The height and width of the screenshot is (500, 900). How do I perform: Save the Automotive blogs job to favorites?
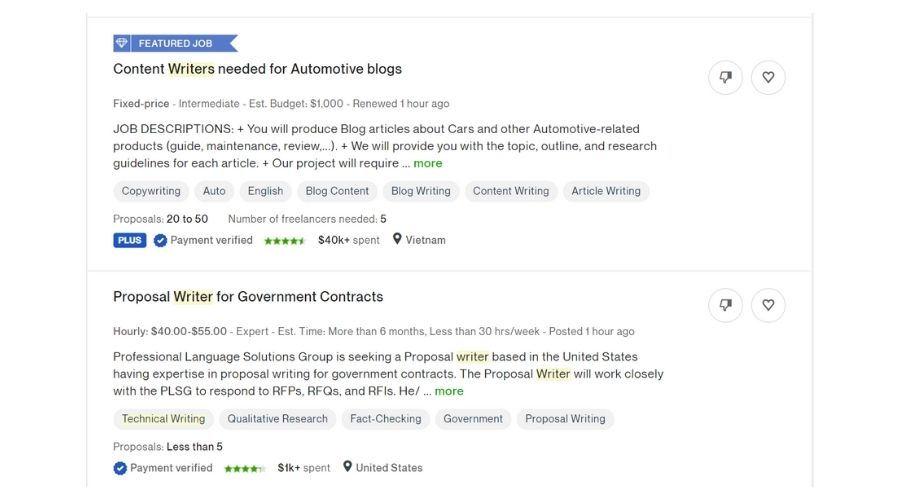768,77
